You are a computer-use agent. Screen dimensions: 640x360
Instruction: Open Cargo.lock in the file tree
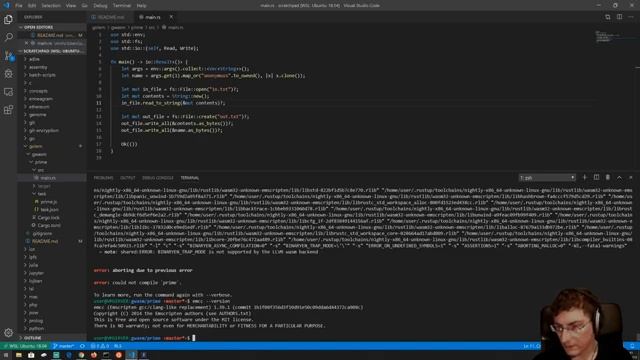[x=49, y=218]
